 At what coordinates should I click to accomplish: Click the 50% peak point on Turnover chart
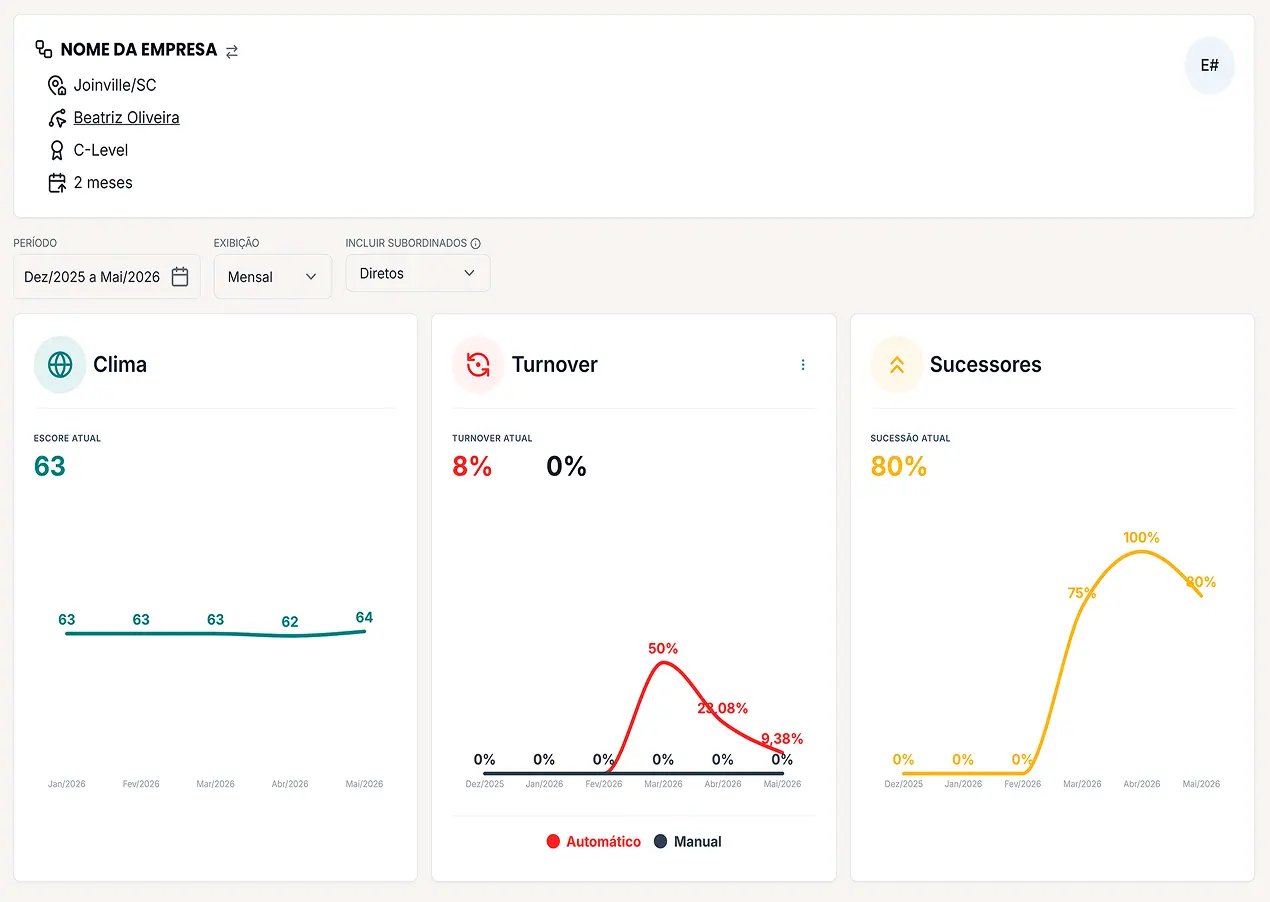[663, 662]
